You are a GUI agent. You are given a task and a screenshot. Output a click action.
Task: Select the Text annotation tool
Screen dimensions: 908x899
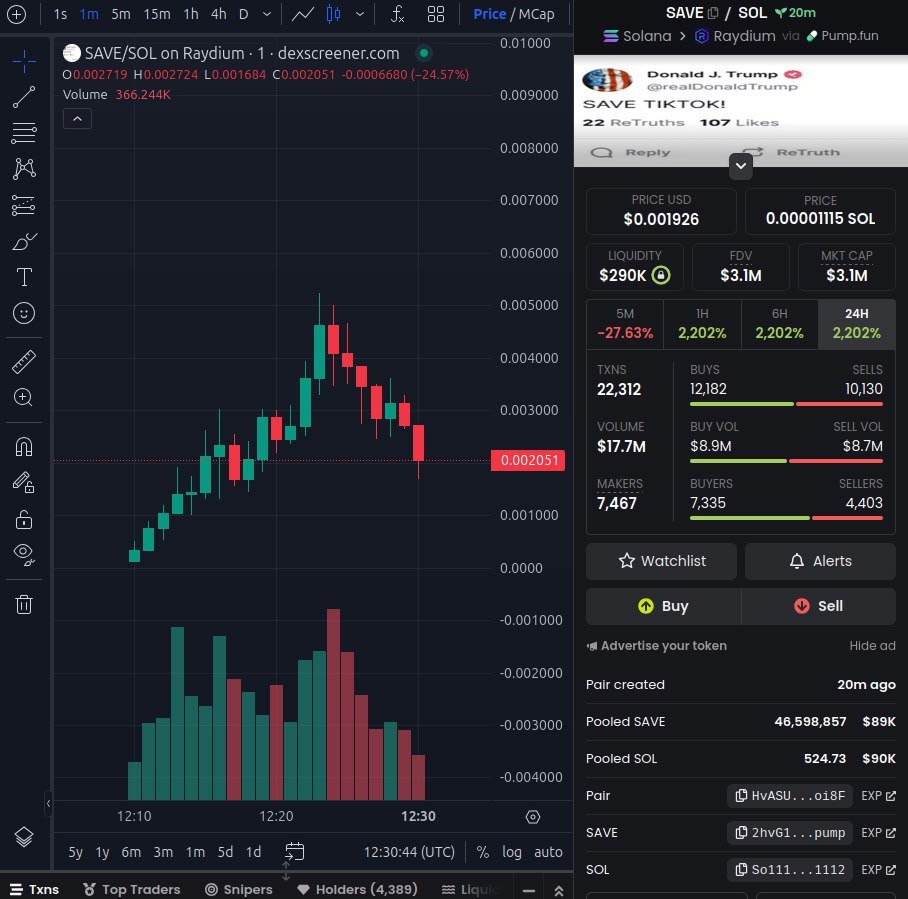24,277
